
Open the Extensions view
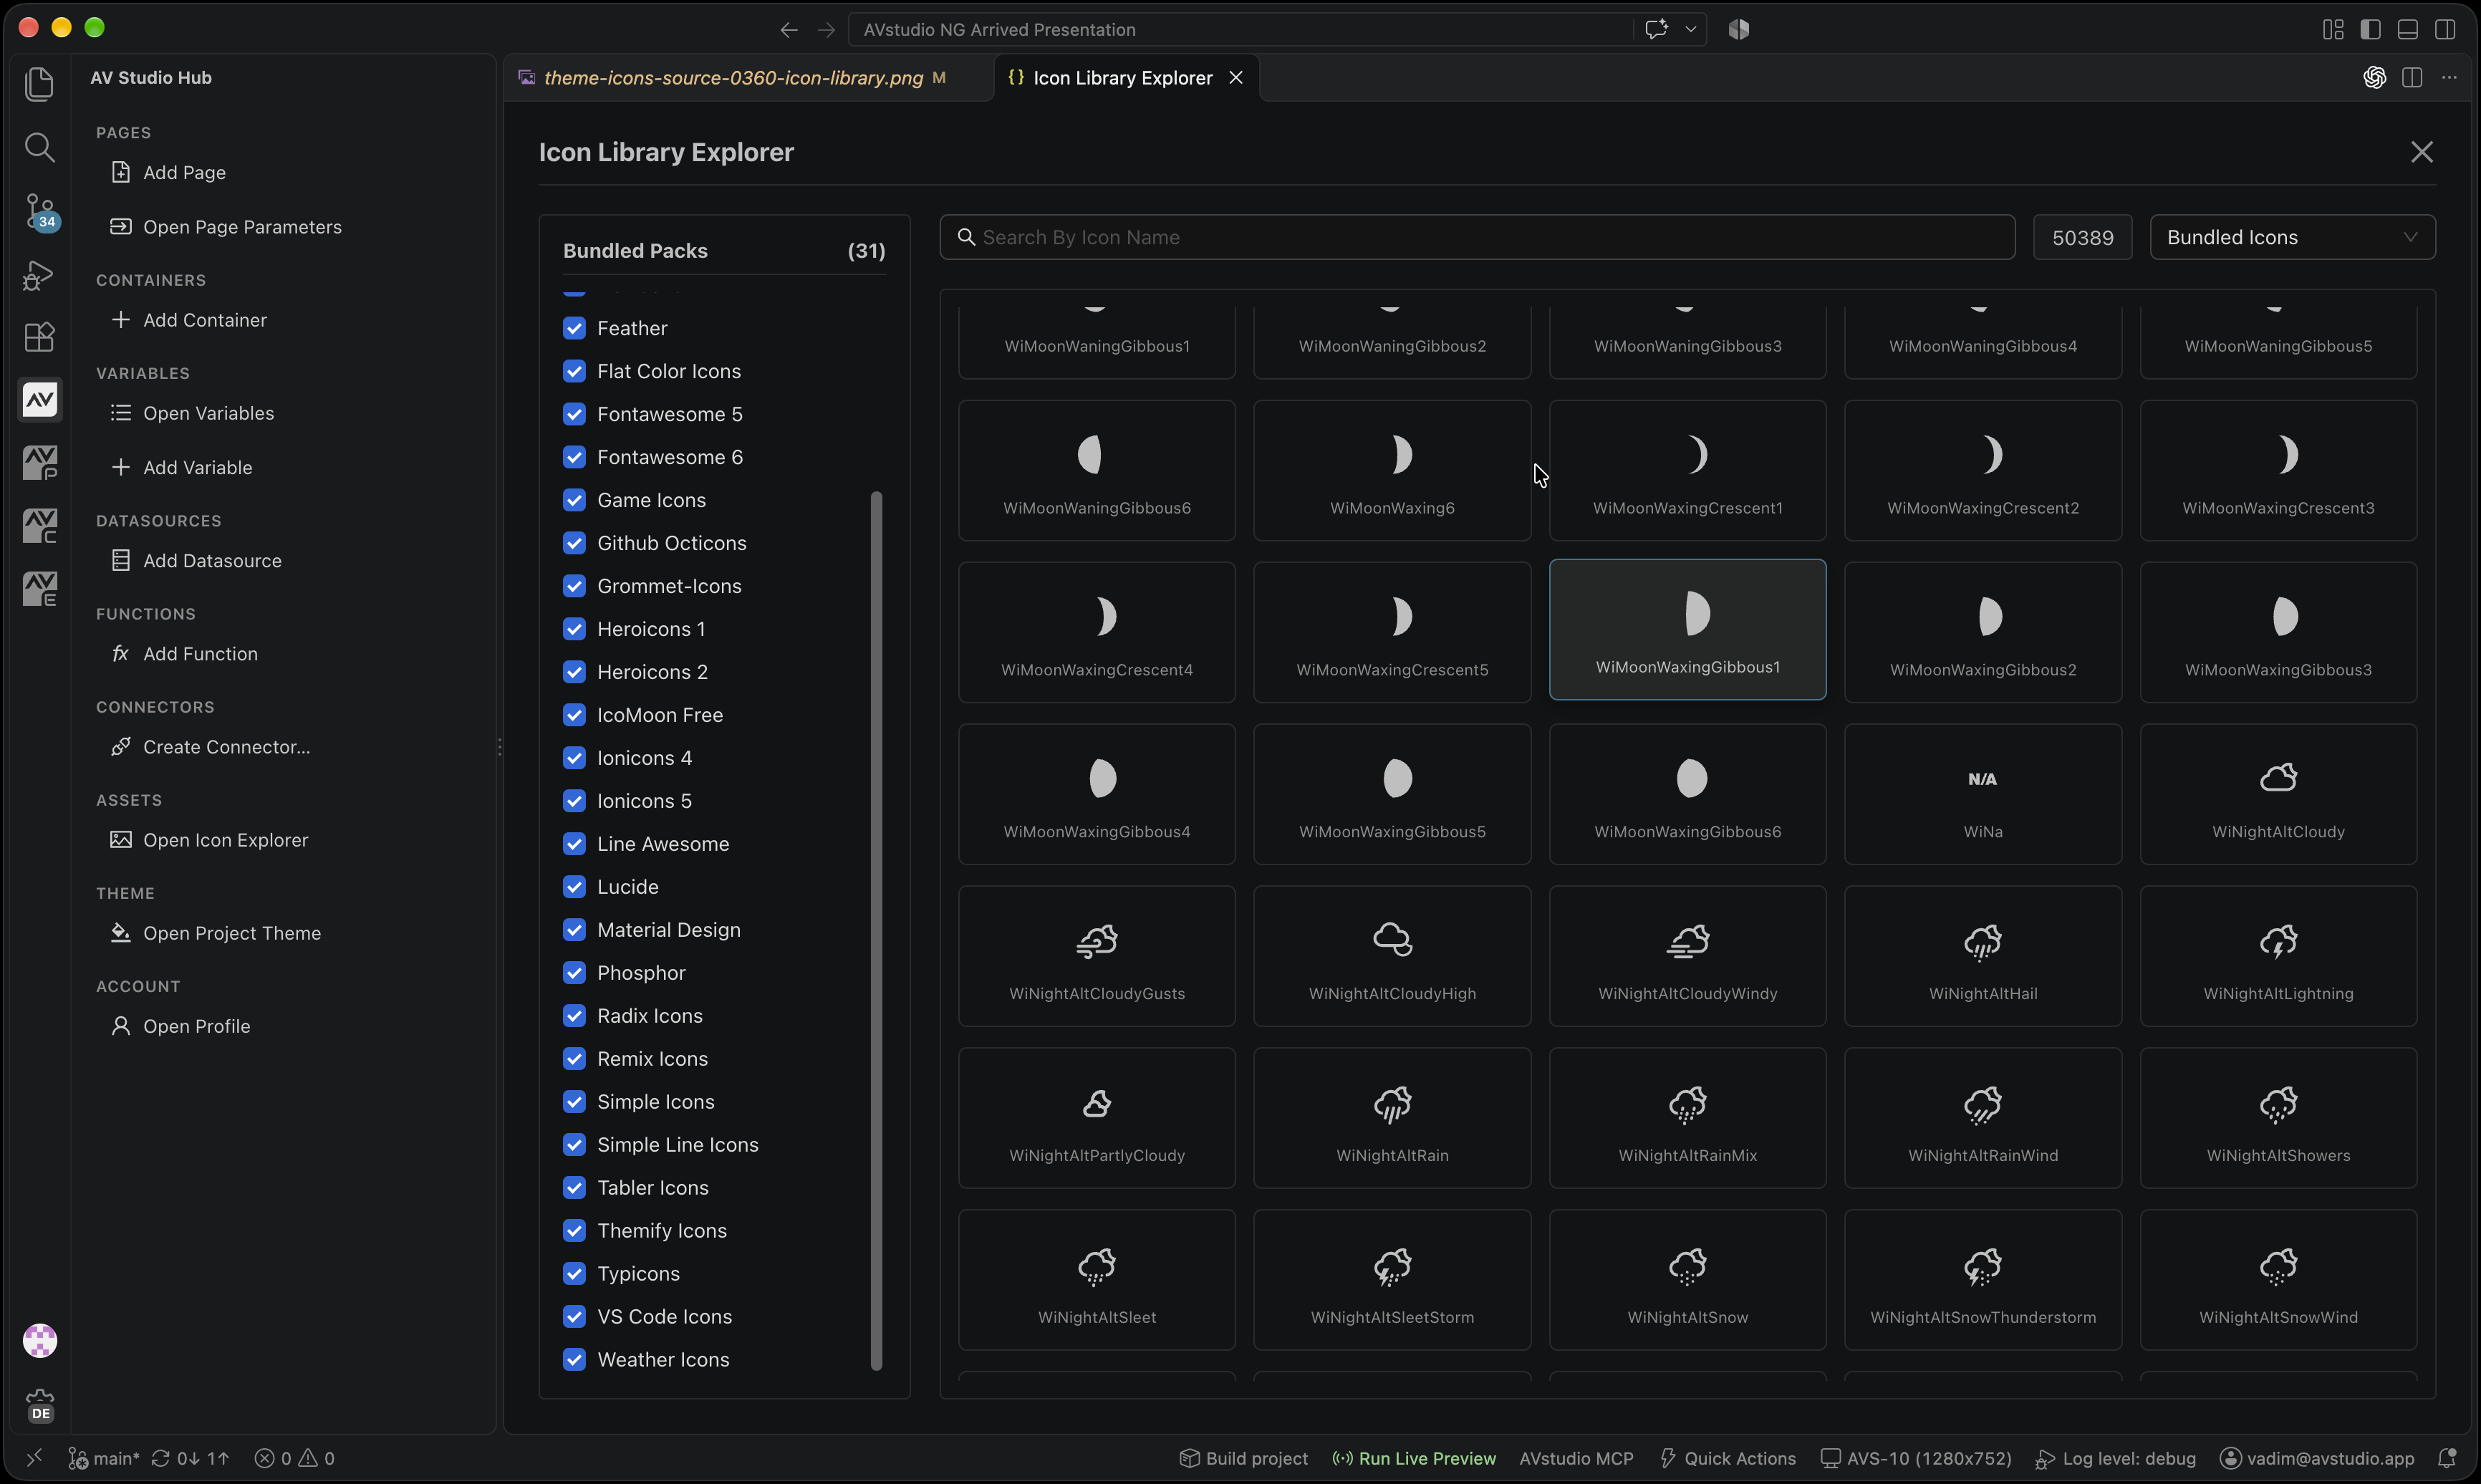coord(39,337)
